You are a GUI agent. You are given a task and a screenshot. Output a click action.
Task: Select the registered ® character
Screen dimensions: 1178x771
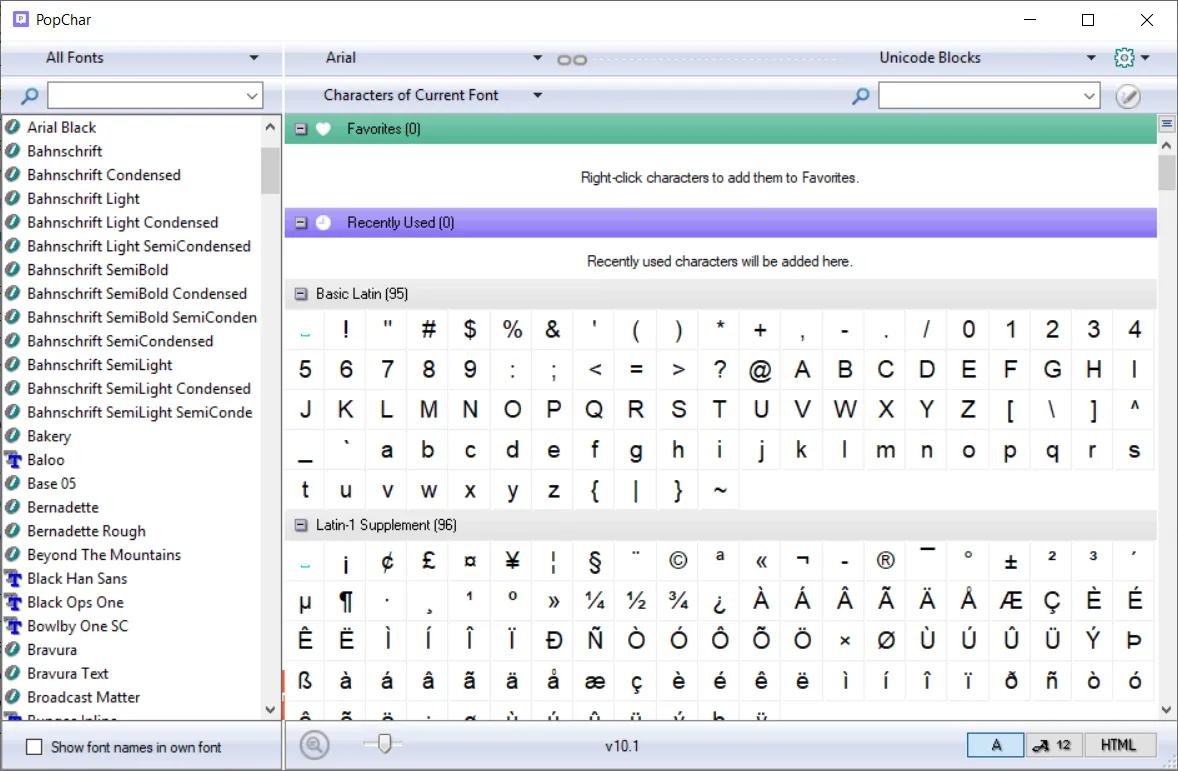pos(885,560)
